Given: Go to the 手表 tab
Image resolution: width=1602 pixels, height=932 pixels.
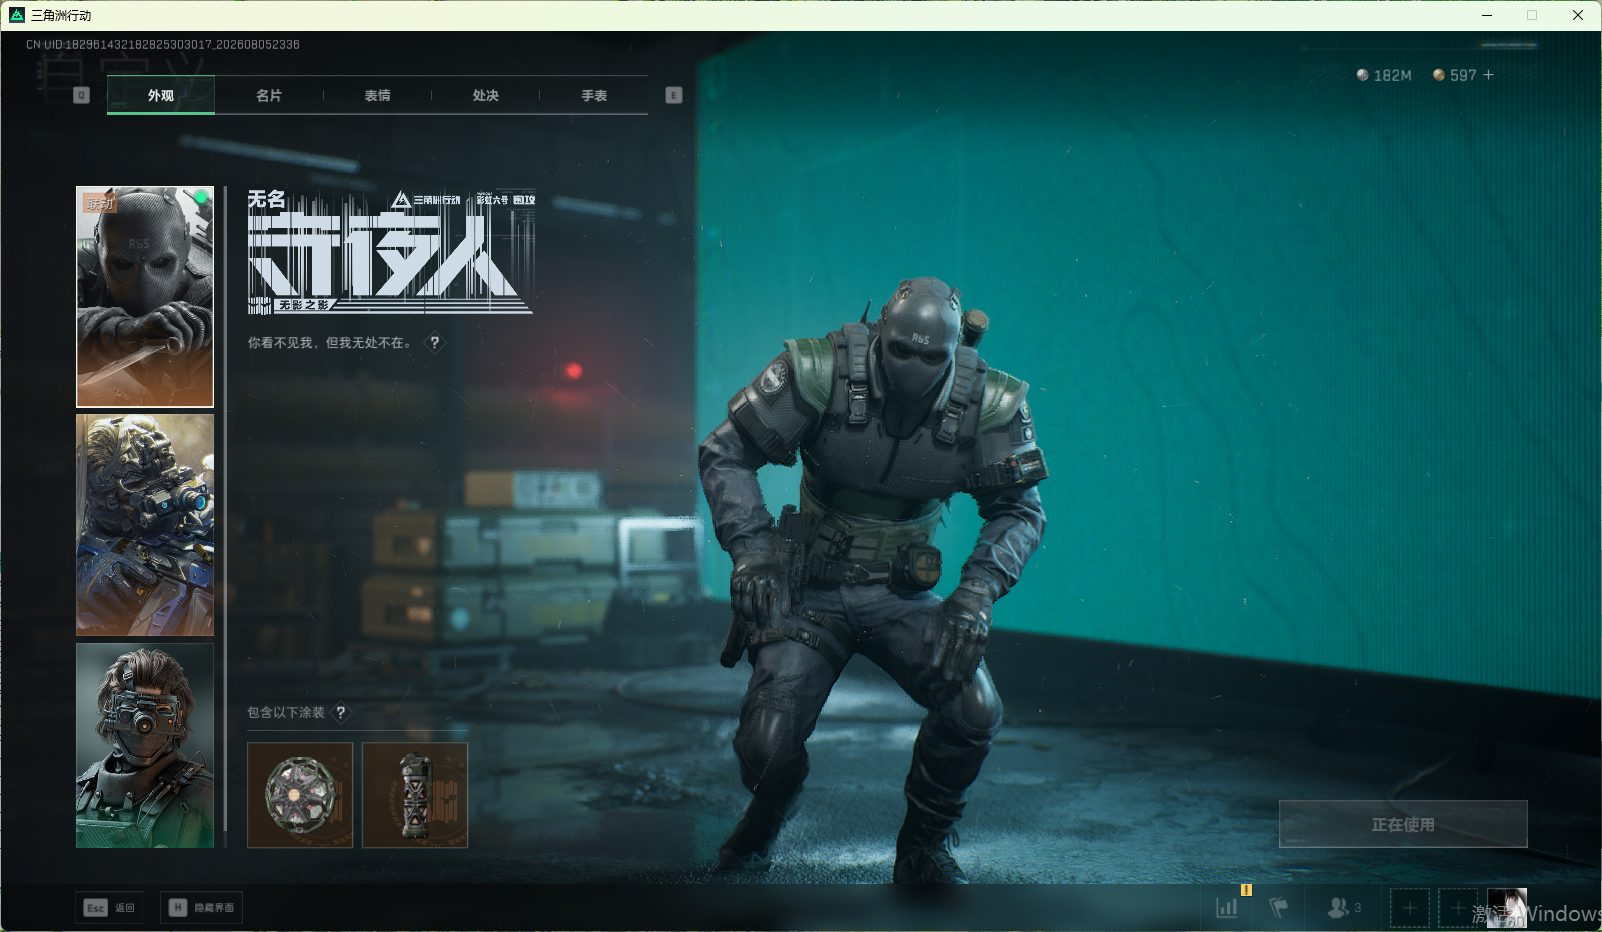Looking at the screenshot, I should (x=594, y=95).
